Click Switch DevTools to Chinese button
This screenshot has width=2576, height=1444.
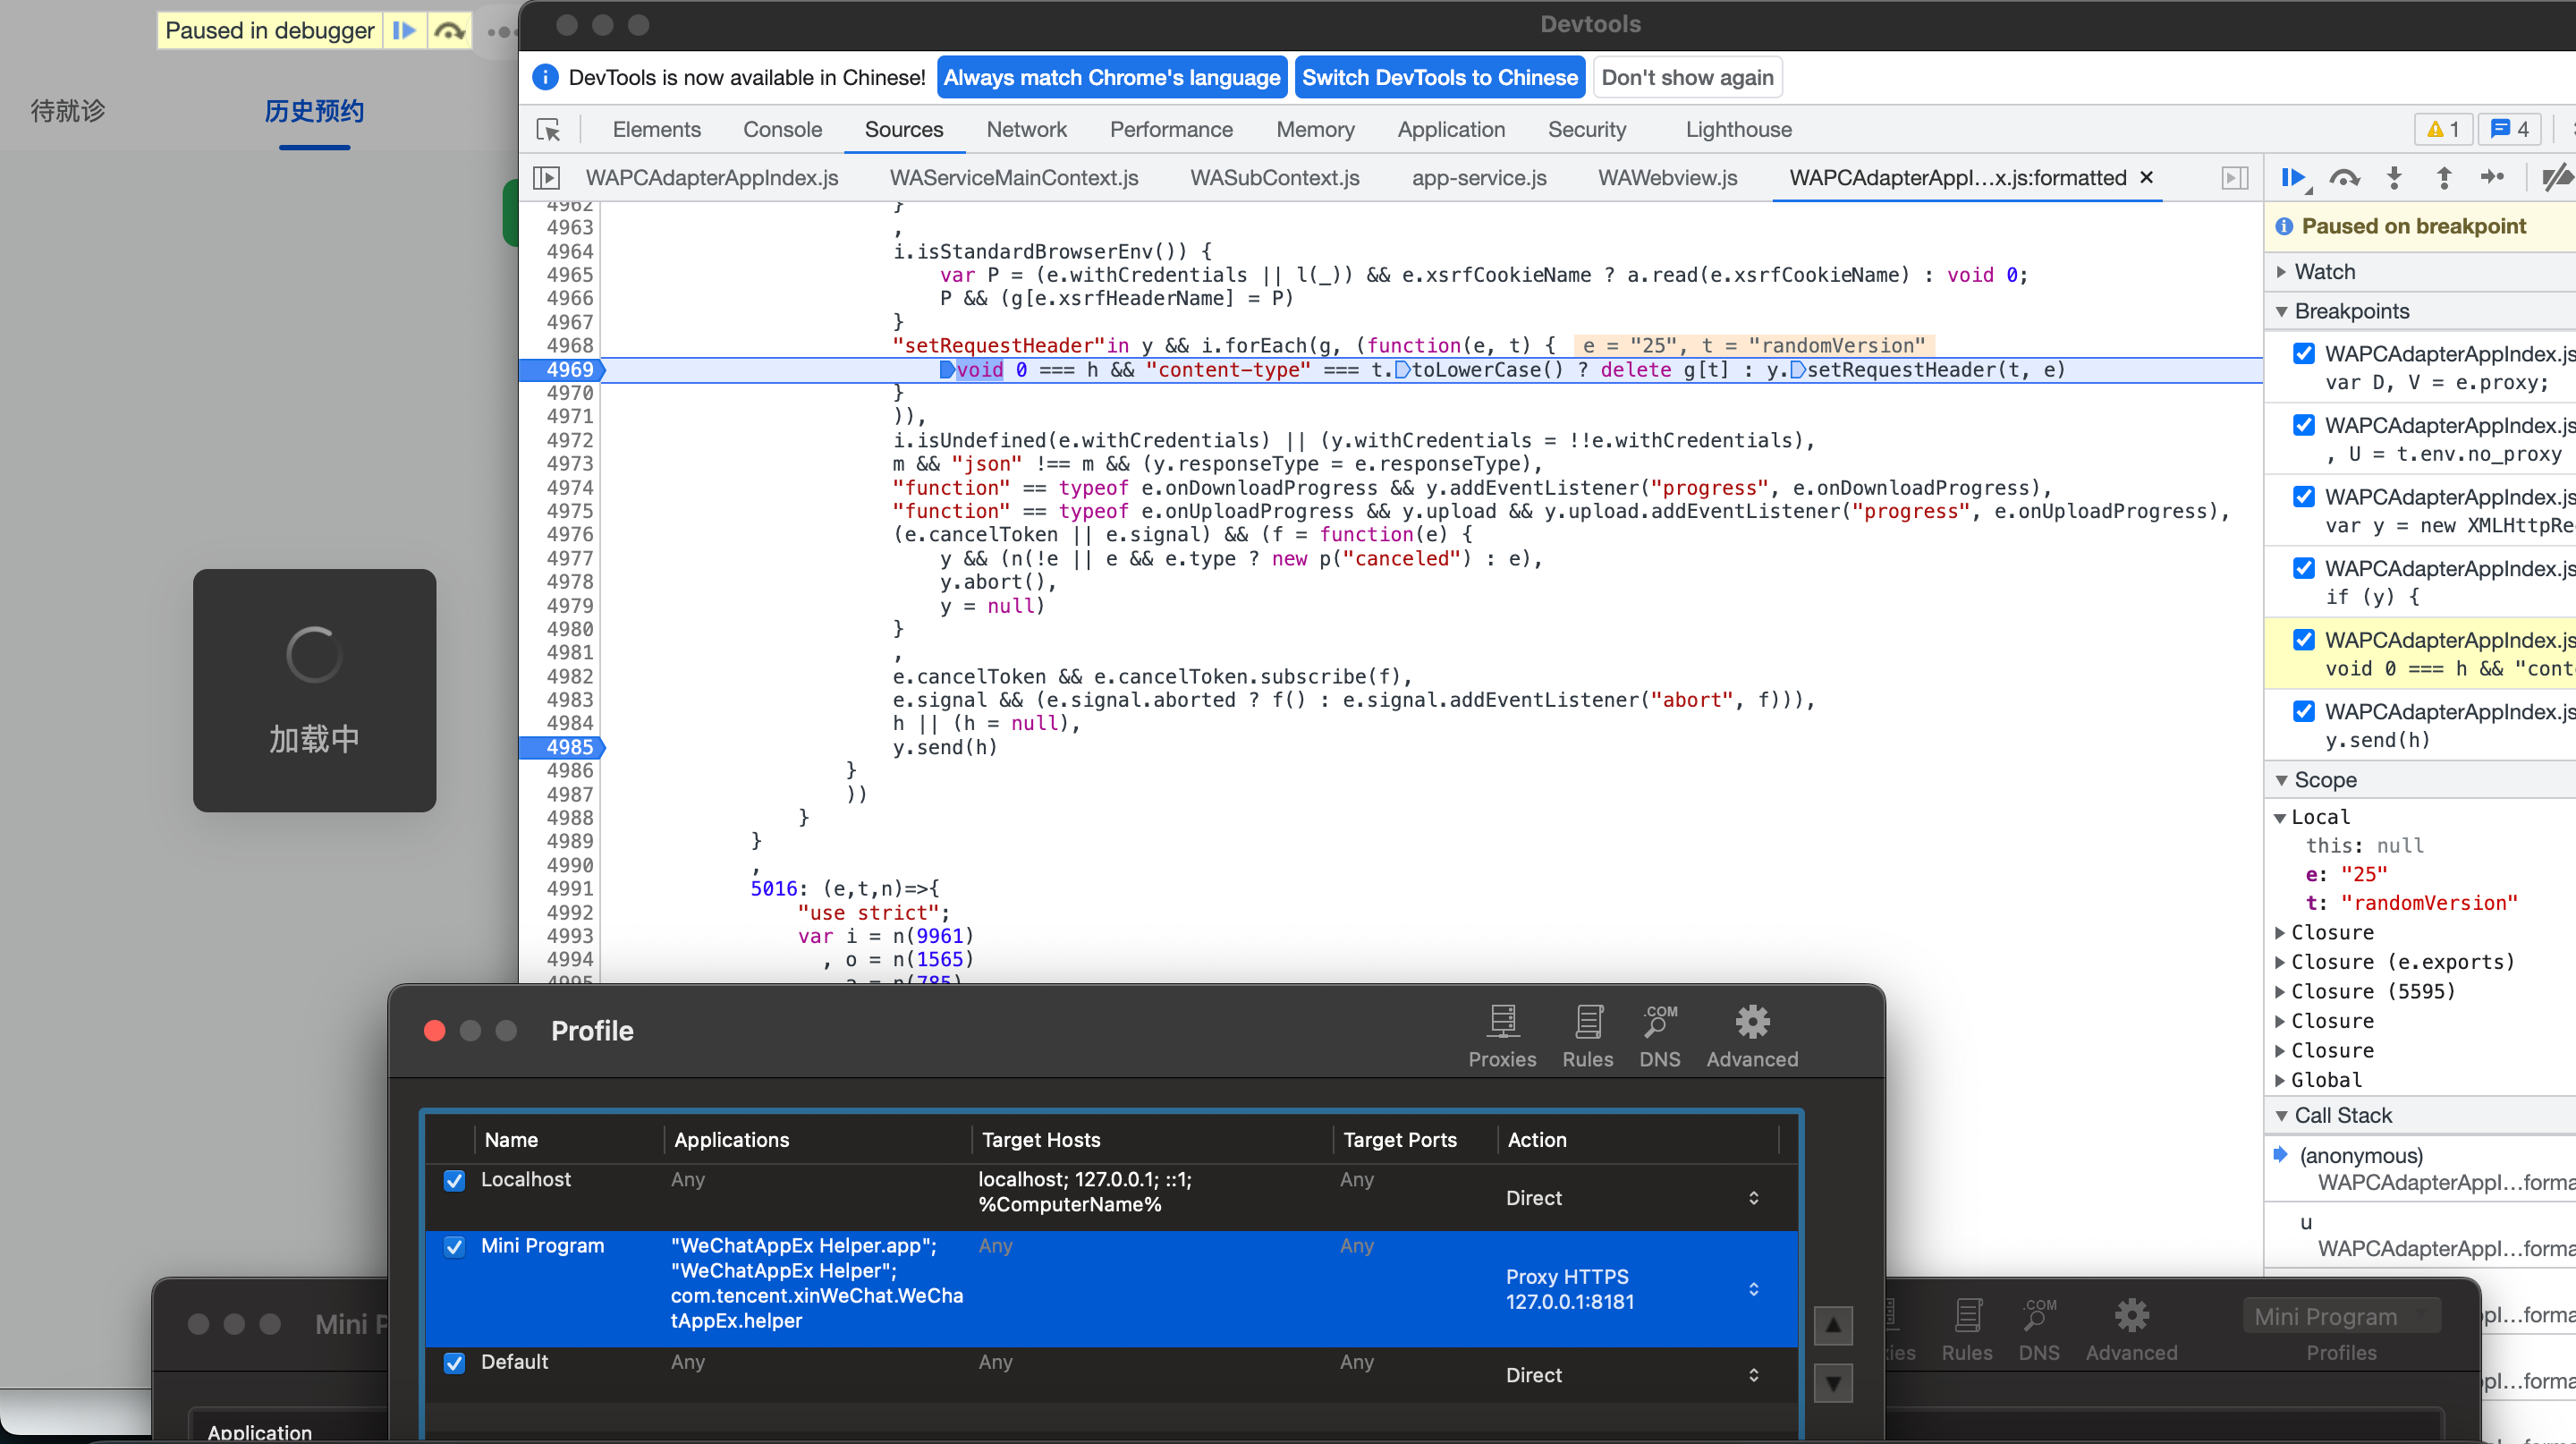(x=1440, y=77)
